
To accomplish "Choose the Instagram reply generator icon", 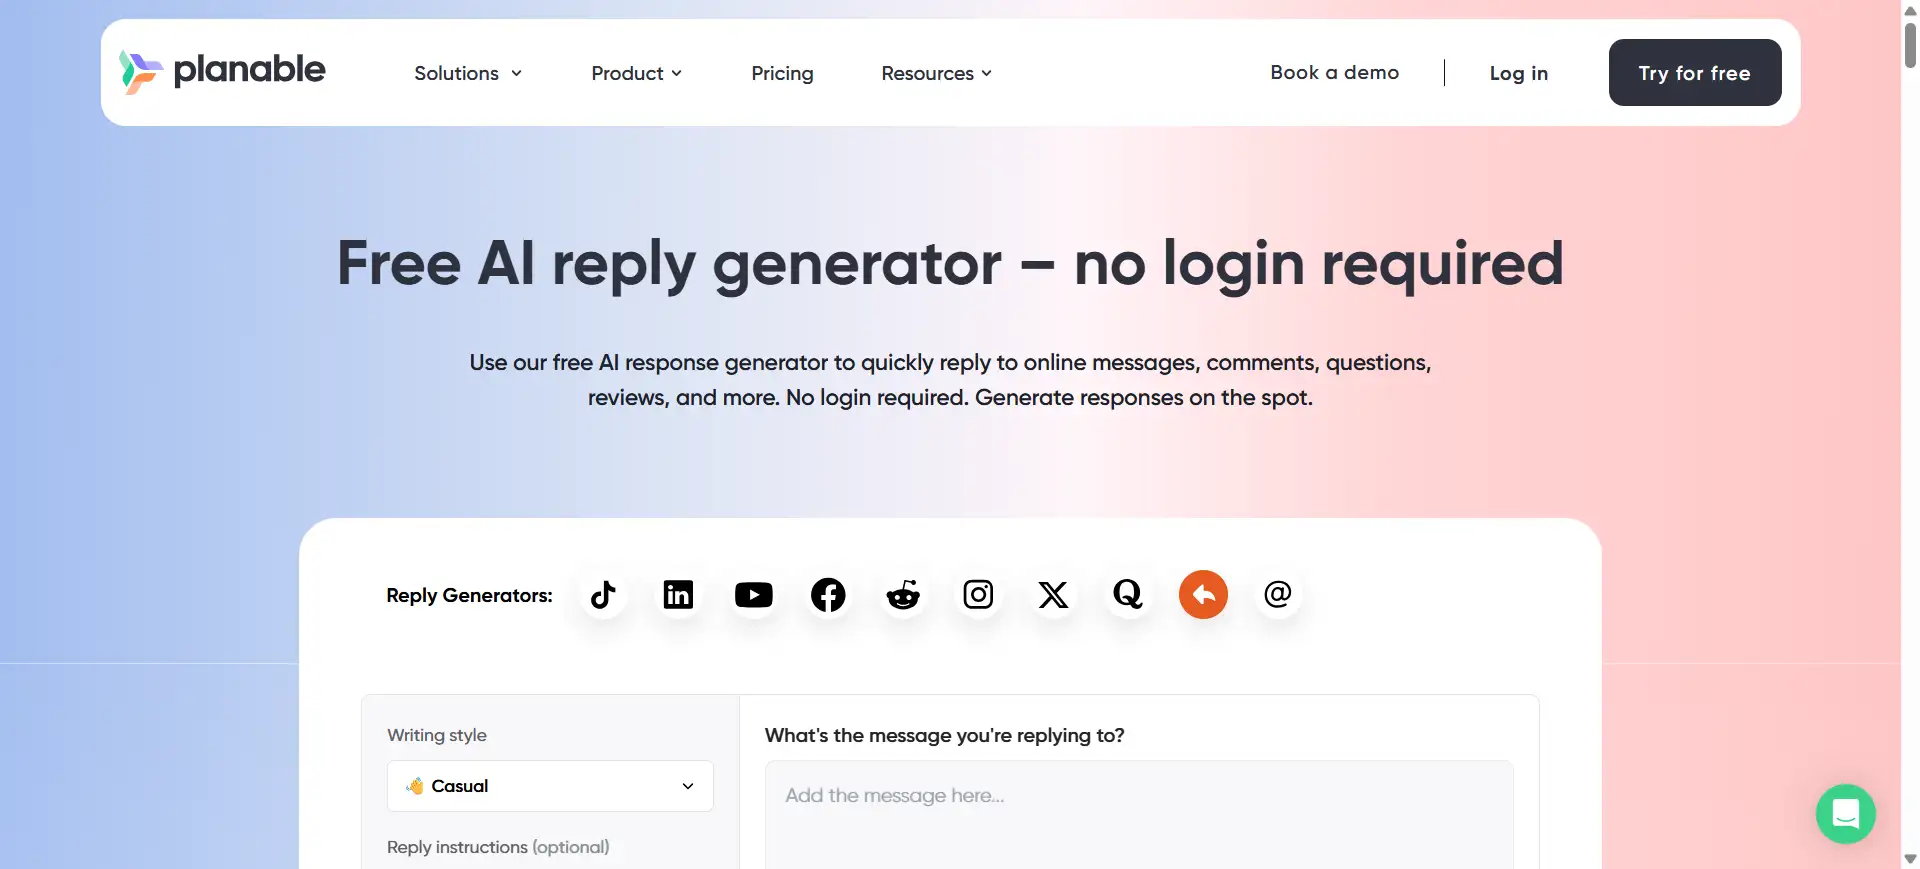I will click(x=978, y=595).
